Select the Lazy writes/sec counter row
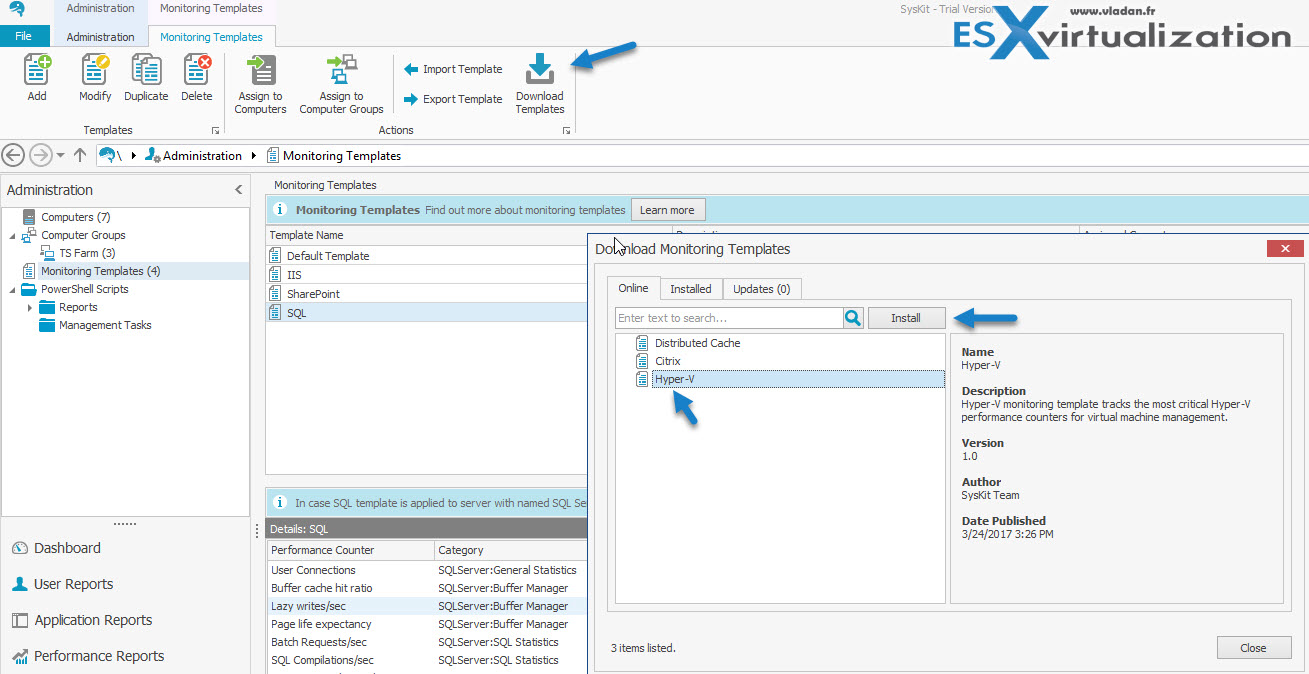 tap(427, 606)
